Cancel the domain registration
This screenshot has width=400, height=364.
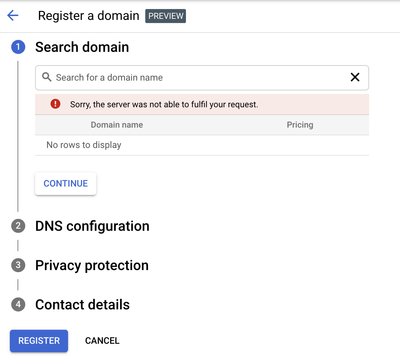click(102, 341)
